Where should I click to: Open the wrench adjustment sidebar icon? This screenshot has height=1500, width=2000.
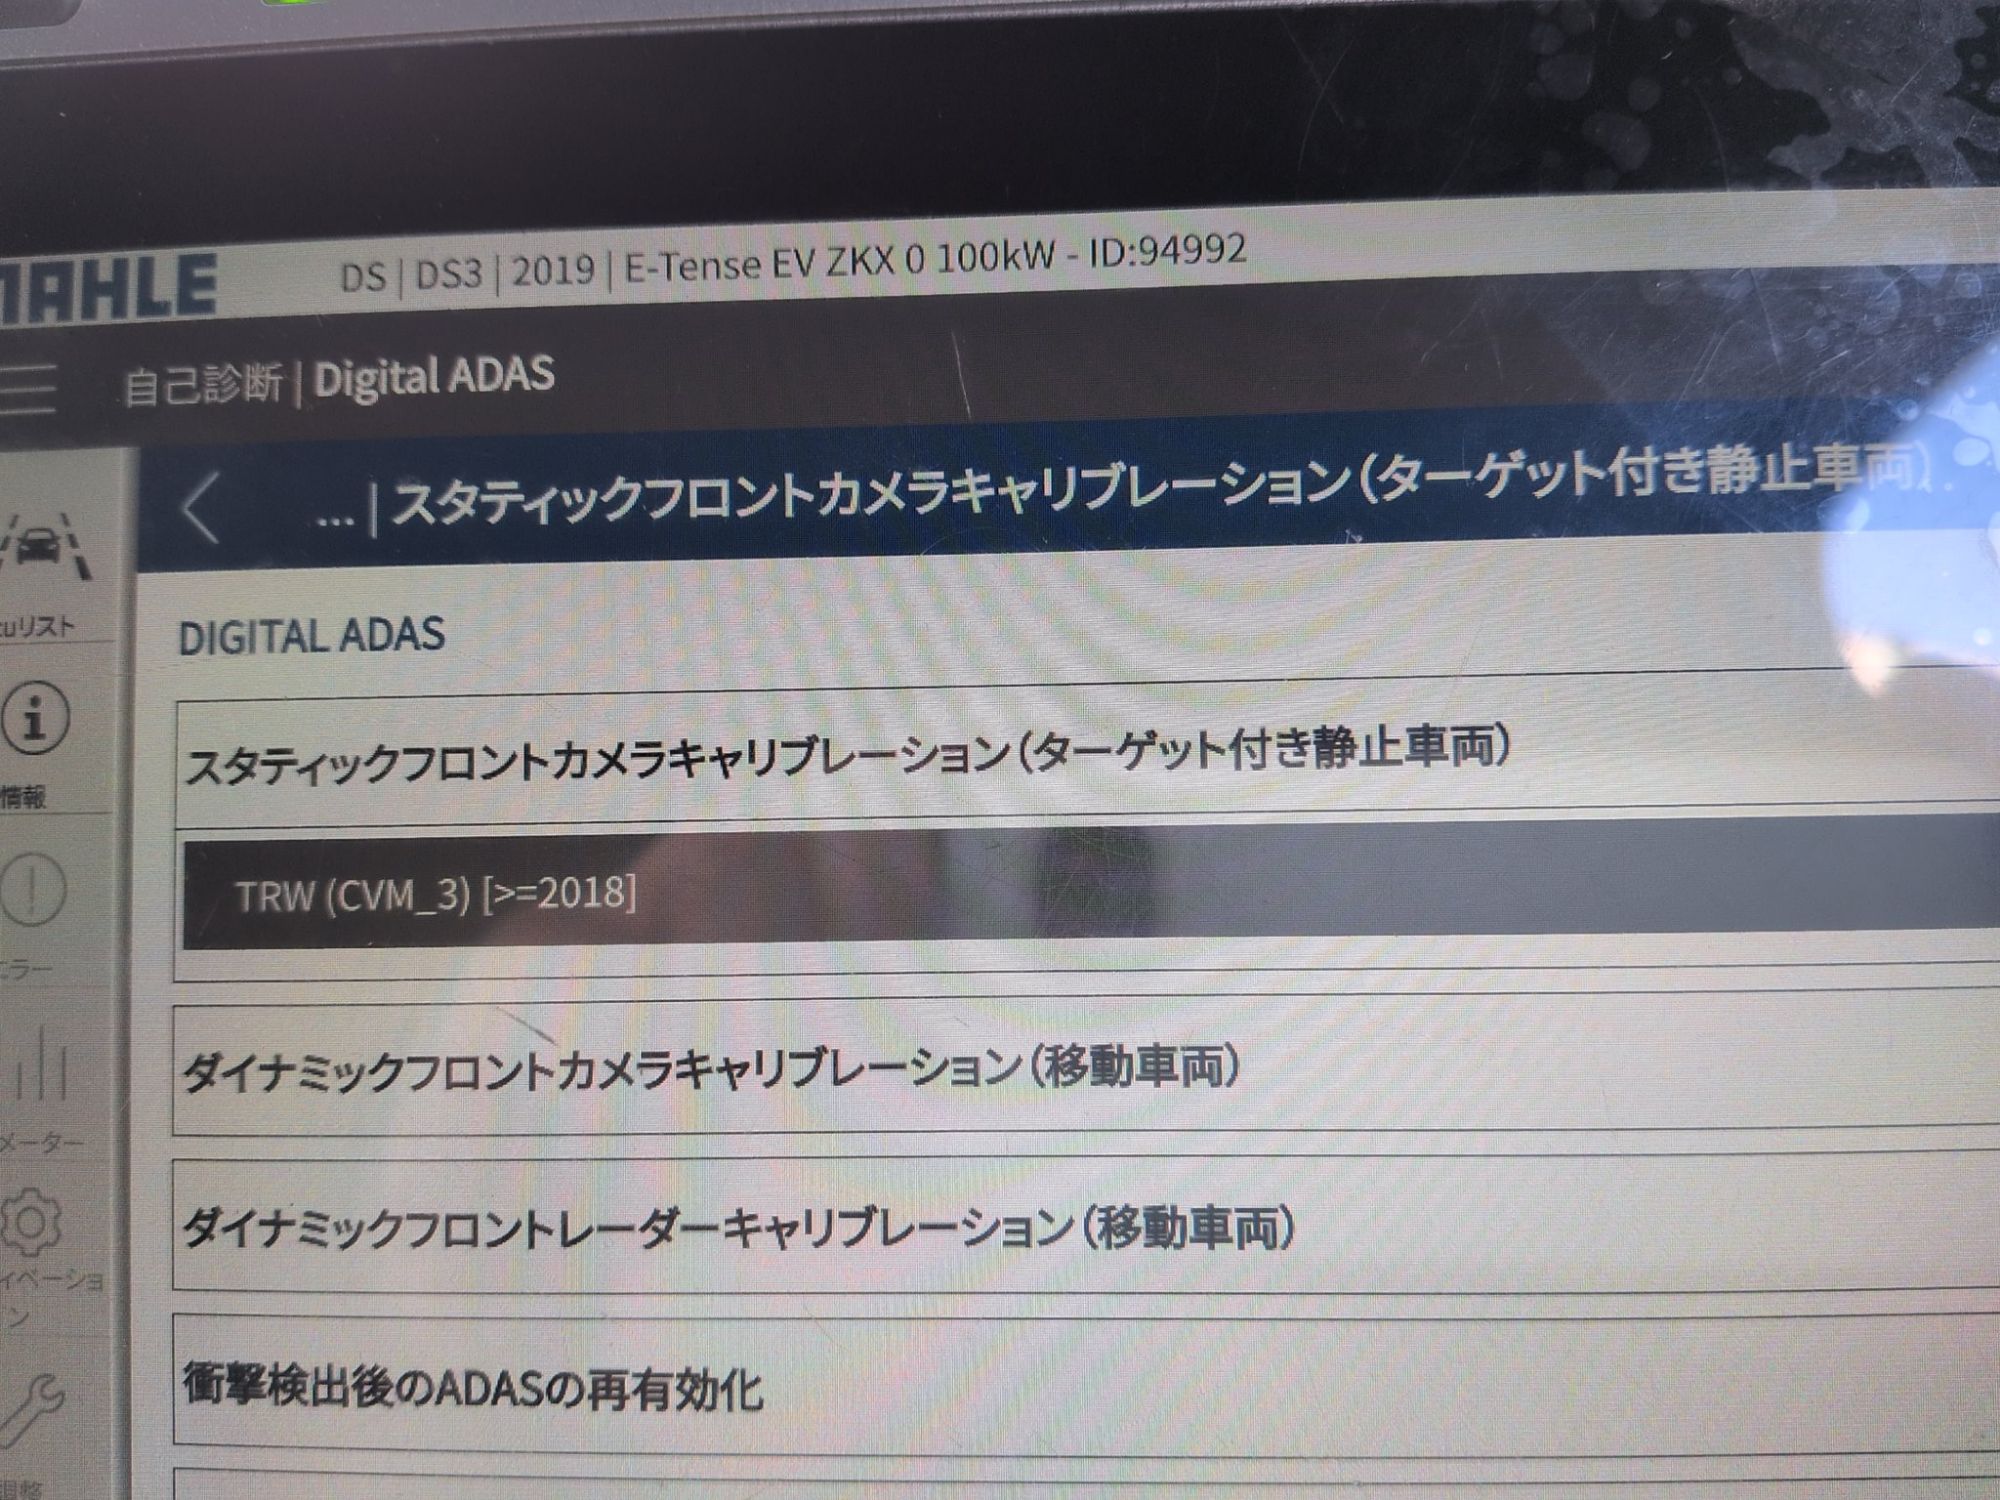pyautogui.click(x=32, y=1410)
